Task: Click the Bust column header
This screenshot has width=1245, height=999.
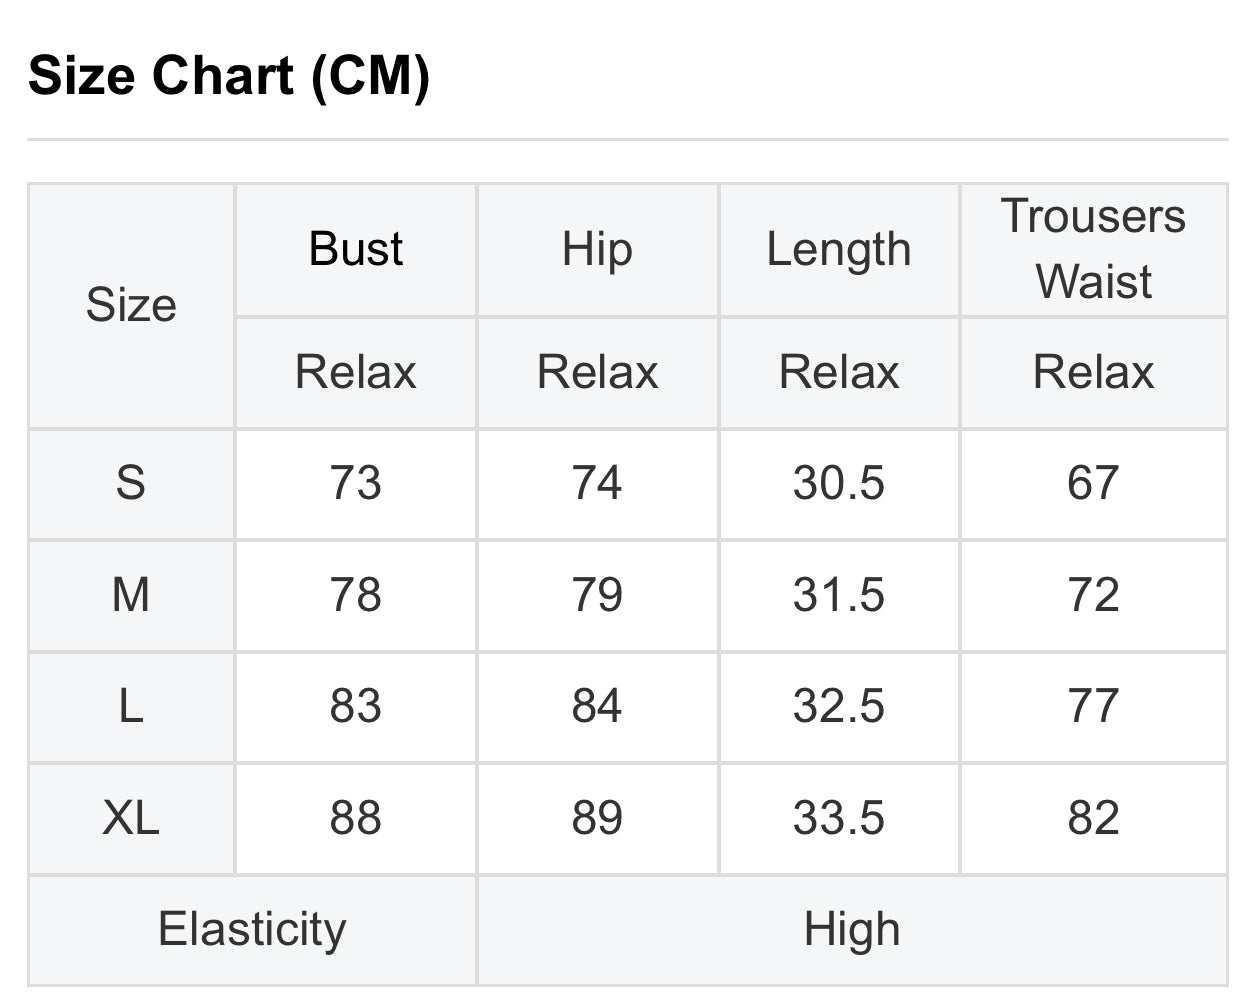Action: 356,249
